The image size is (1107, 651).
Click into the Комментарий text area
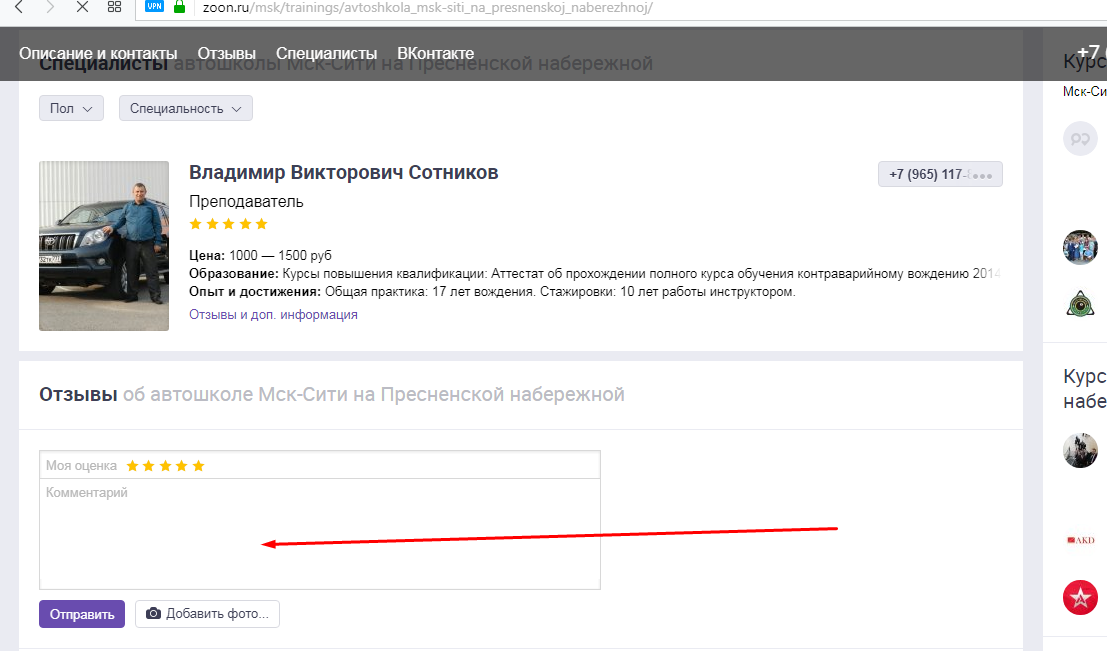coord(319,535)
